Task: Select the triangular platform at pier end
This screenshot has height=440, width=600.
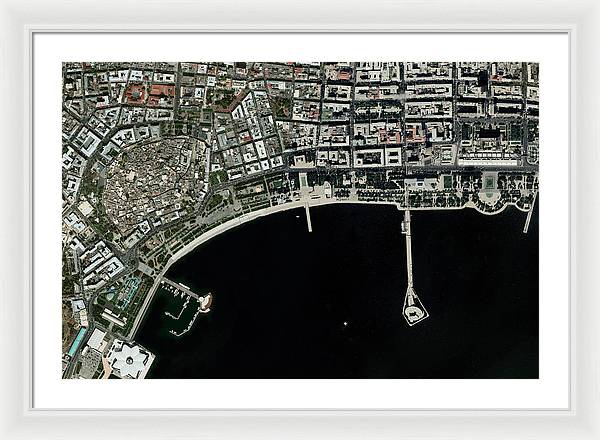Action: pos(414,312)
